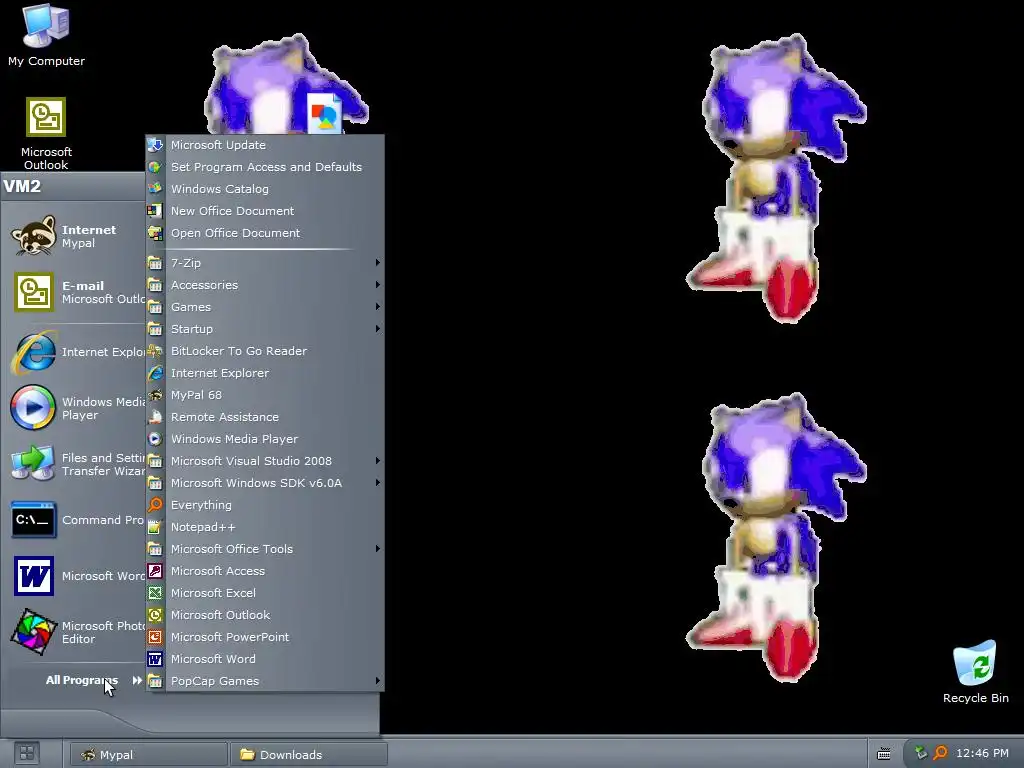This screenshot has height=768, width=1024.
Task: Expand the Games submenu arrow
Action: pos(377,307)
